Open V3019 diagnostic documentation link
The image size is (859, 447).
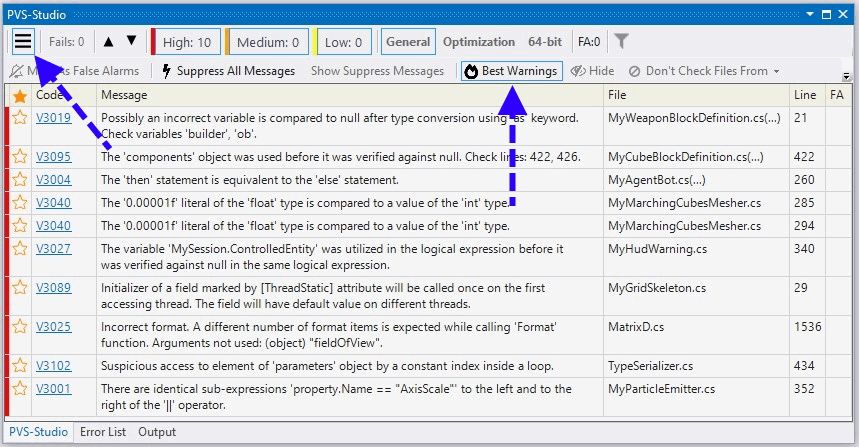click(53, 118)
